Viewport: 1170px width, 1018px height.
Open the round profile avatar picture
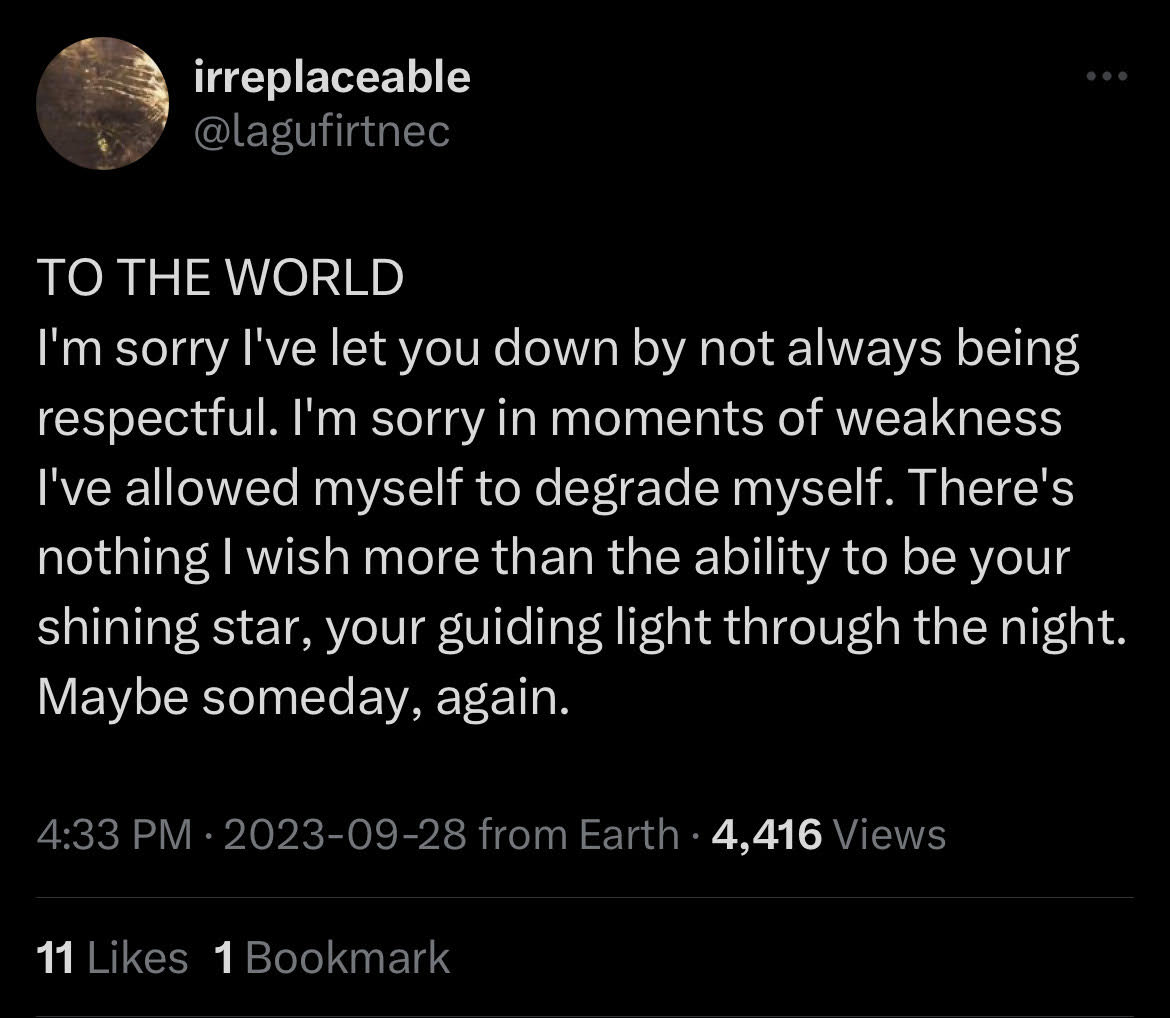click(102, 104)
